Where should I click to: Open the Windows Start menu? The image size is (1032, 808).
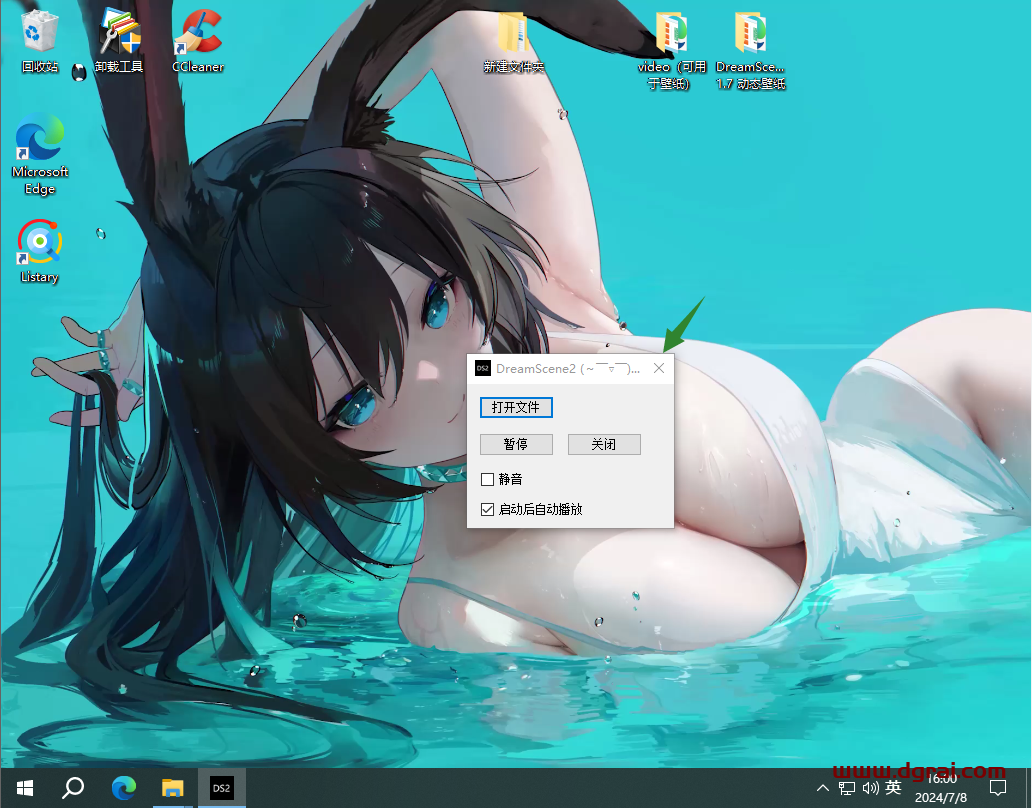point(25,788)
